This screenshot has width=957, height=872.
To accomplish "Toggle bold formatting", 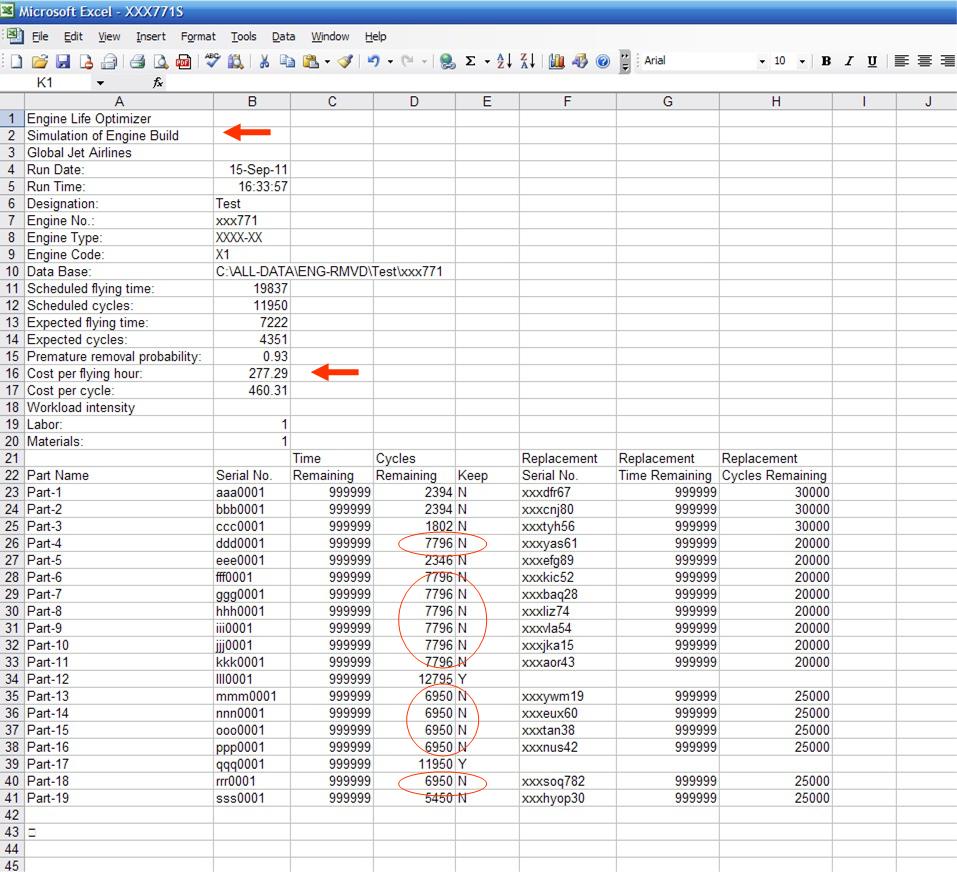I will [826, 62].
